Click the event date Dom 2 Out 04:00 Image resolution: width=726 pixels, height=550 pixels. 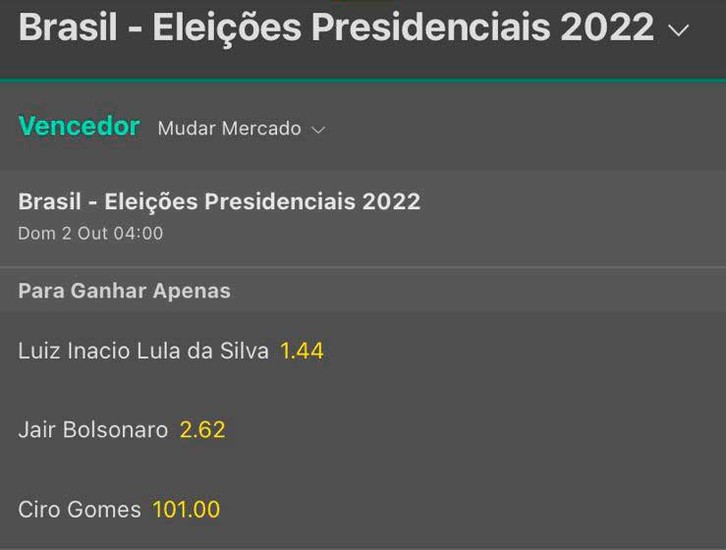pos(90,234)
